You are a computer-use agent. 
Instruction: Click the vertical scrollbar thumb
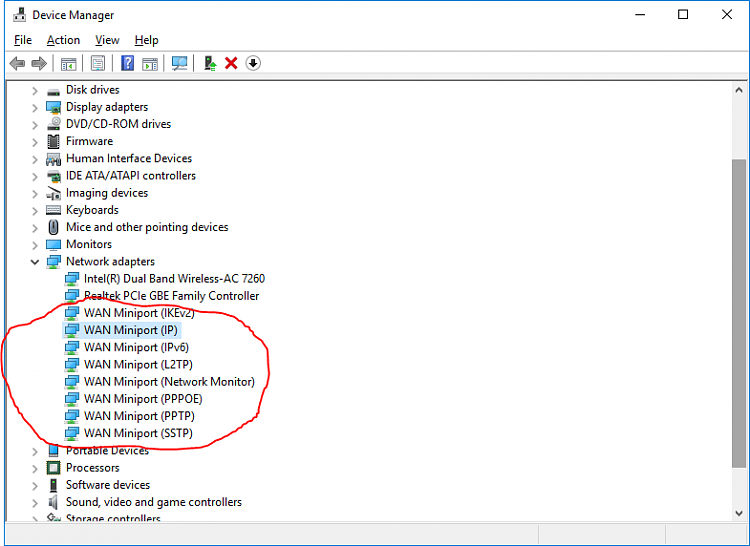pos(739,313)
